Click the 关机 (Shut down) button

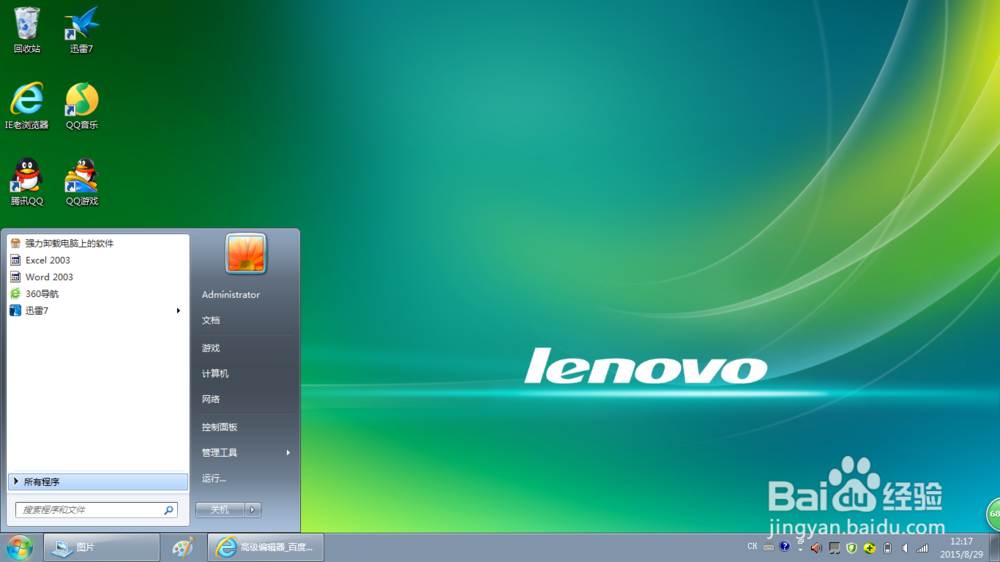pyautogui.click(x=220, y=510)
